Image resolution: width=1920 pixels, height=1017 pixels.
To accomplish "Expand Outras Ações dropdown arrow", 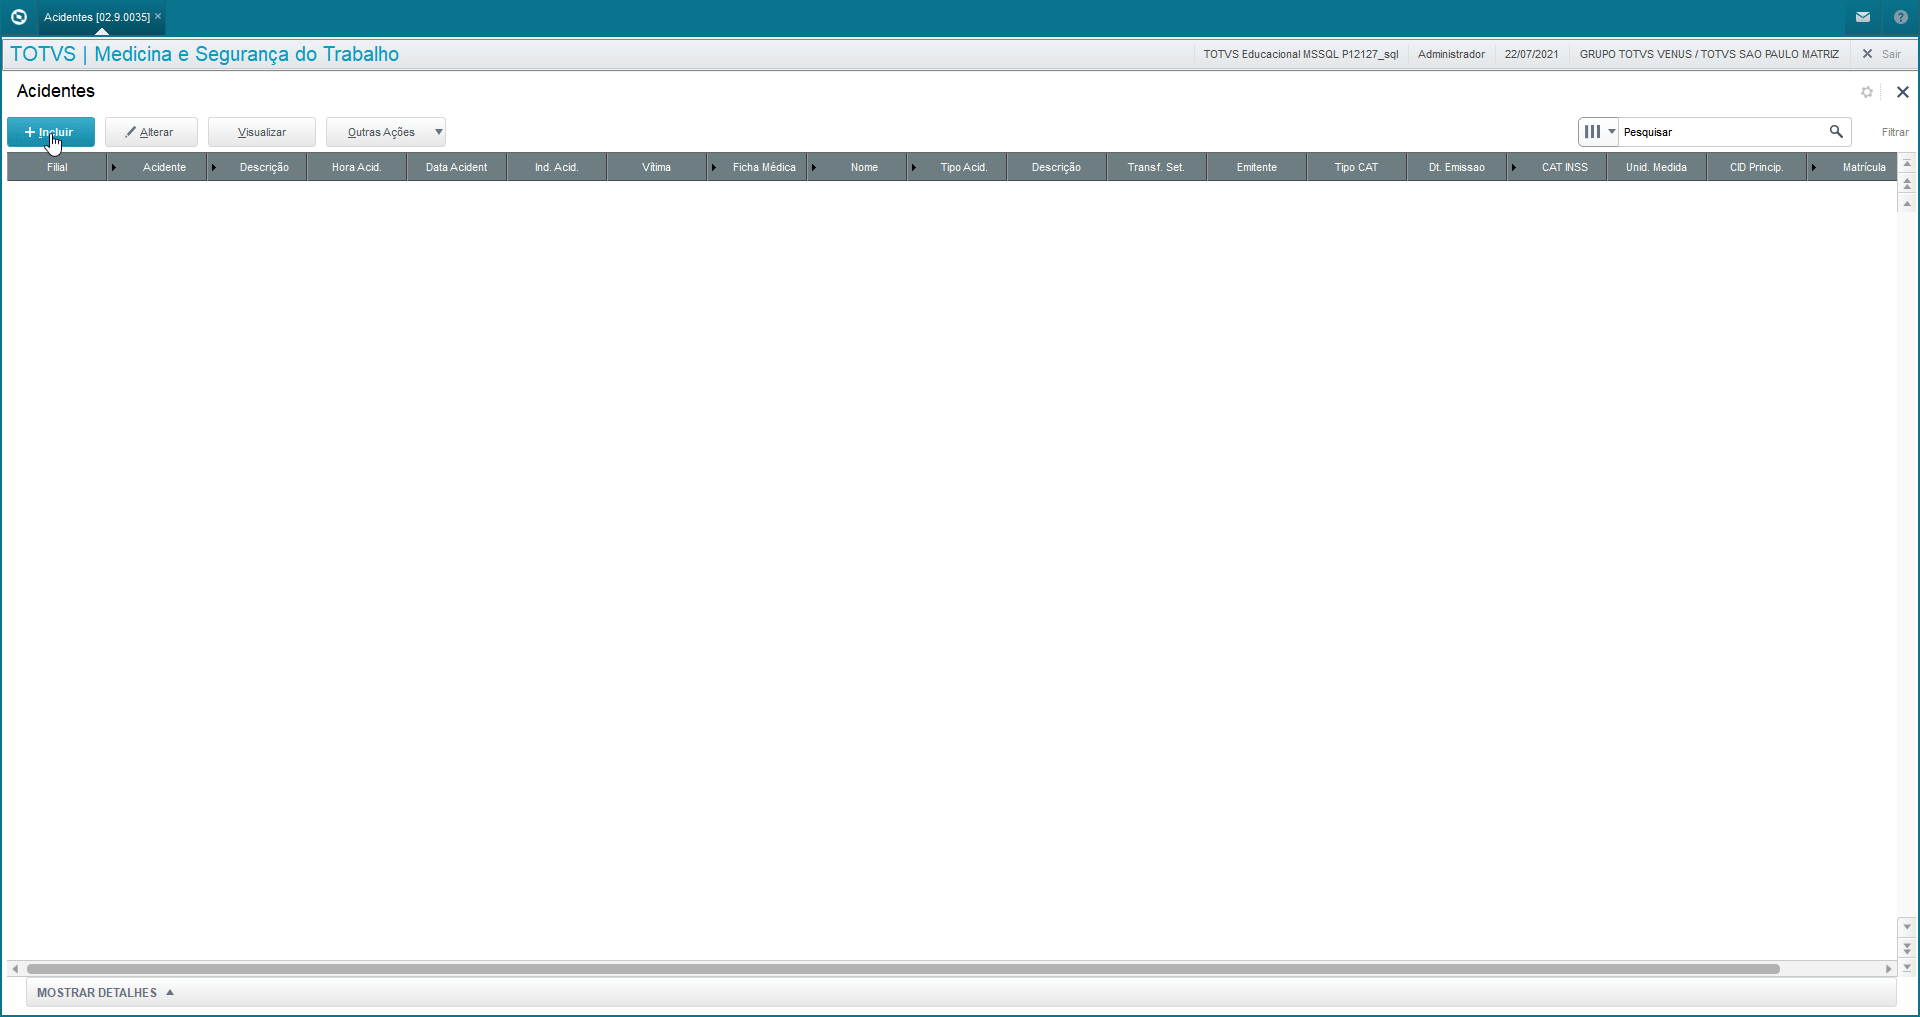I will click(439, 132).
